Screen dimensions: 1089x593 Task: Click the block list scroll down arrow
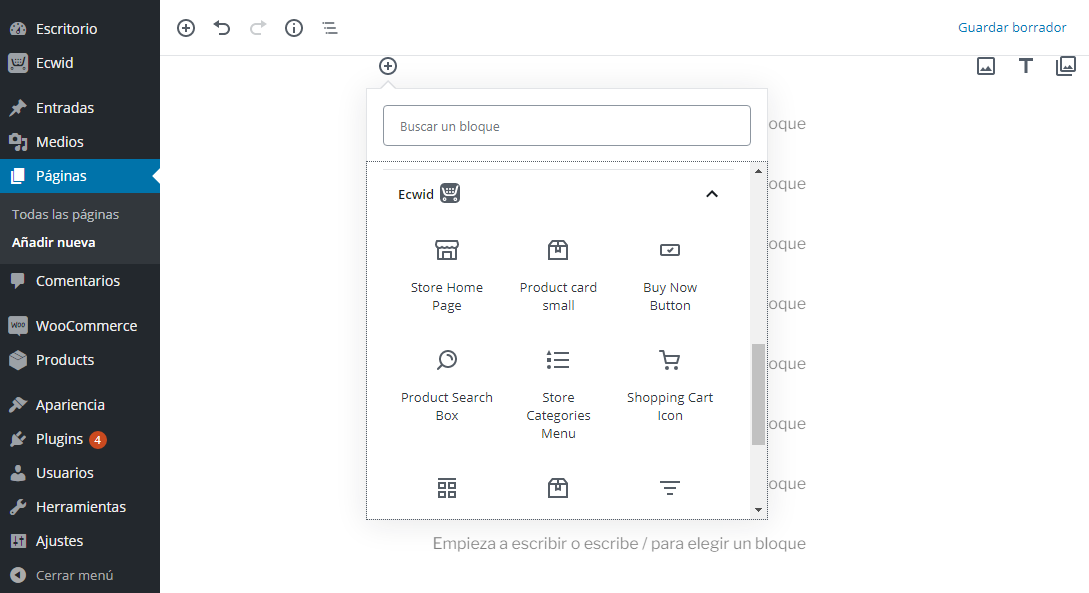click(758, 510)
